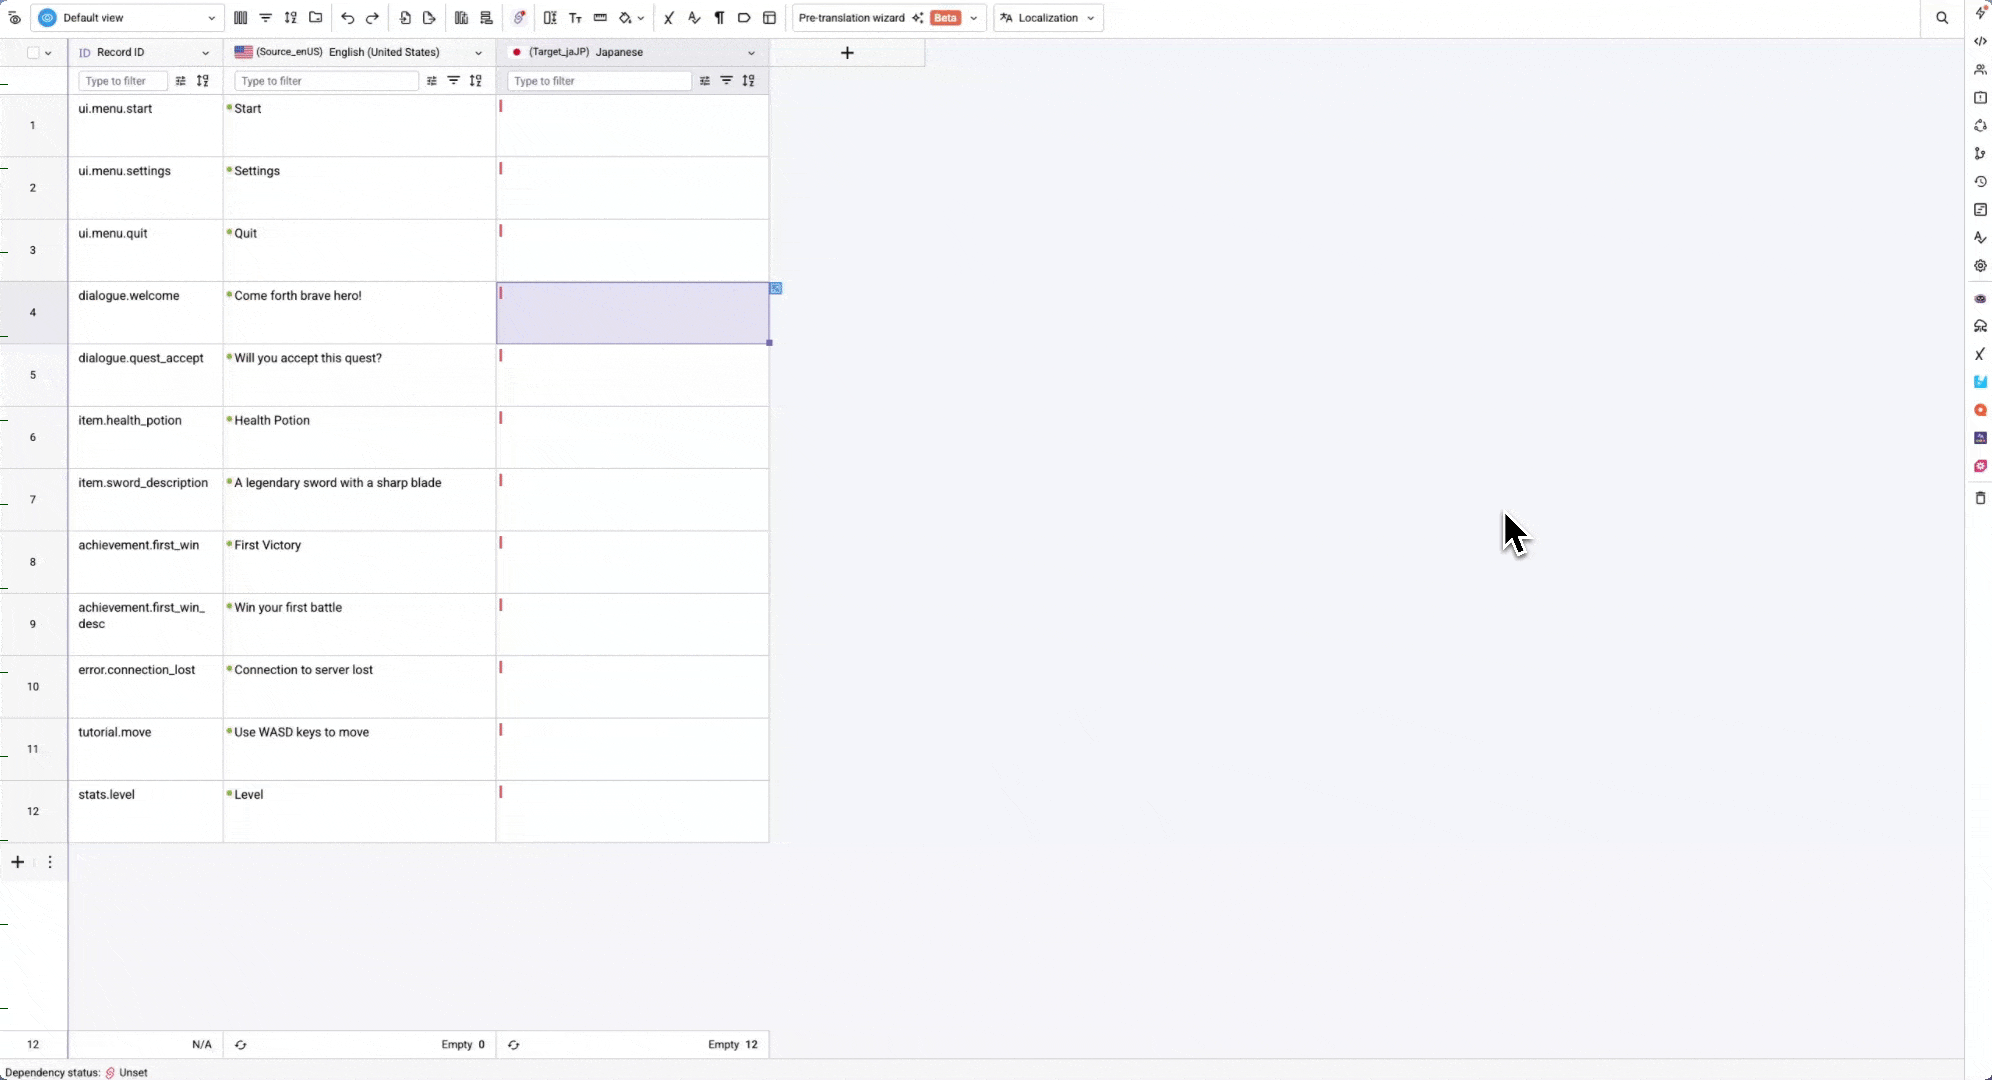Open settings gear in the right sidebar
The height and width of the screenshot is (1080, 1992).
1980,265
